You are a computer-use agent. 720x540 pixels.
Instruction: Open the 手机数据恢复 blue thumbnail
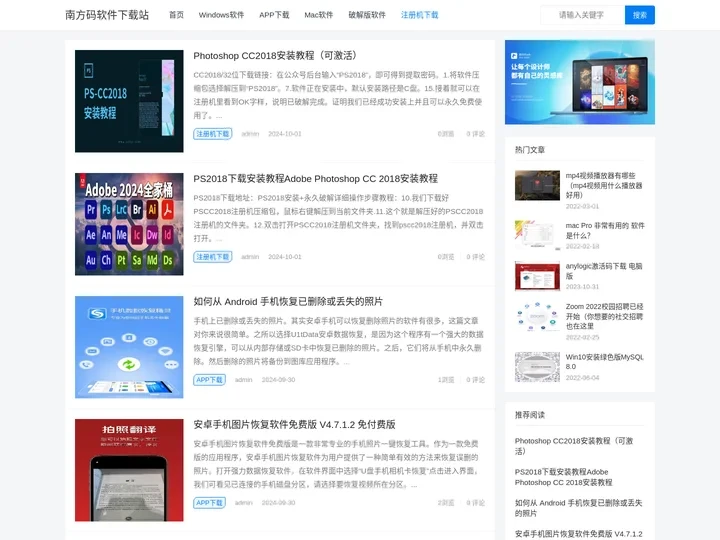129,347
